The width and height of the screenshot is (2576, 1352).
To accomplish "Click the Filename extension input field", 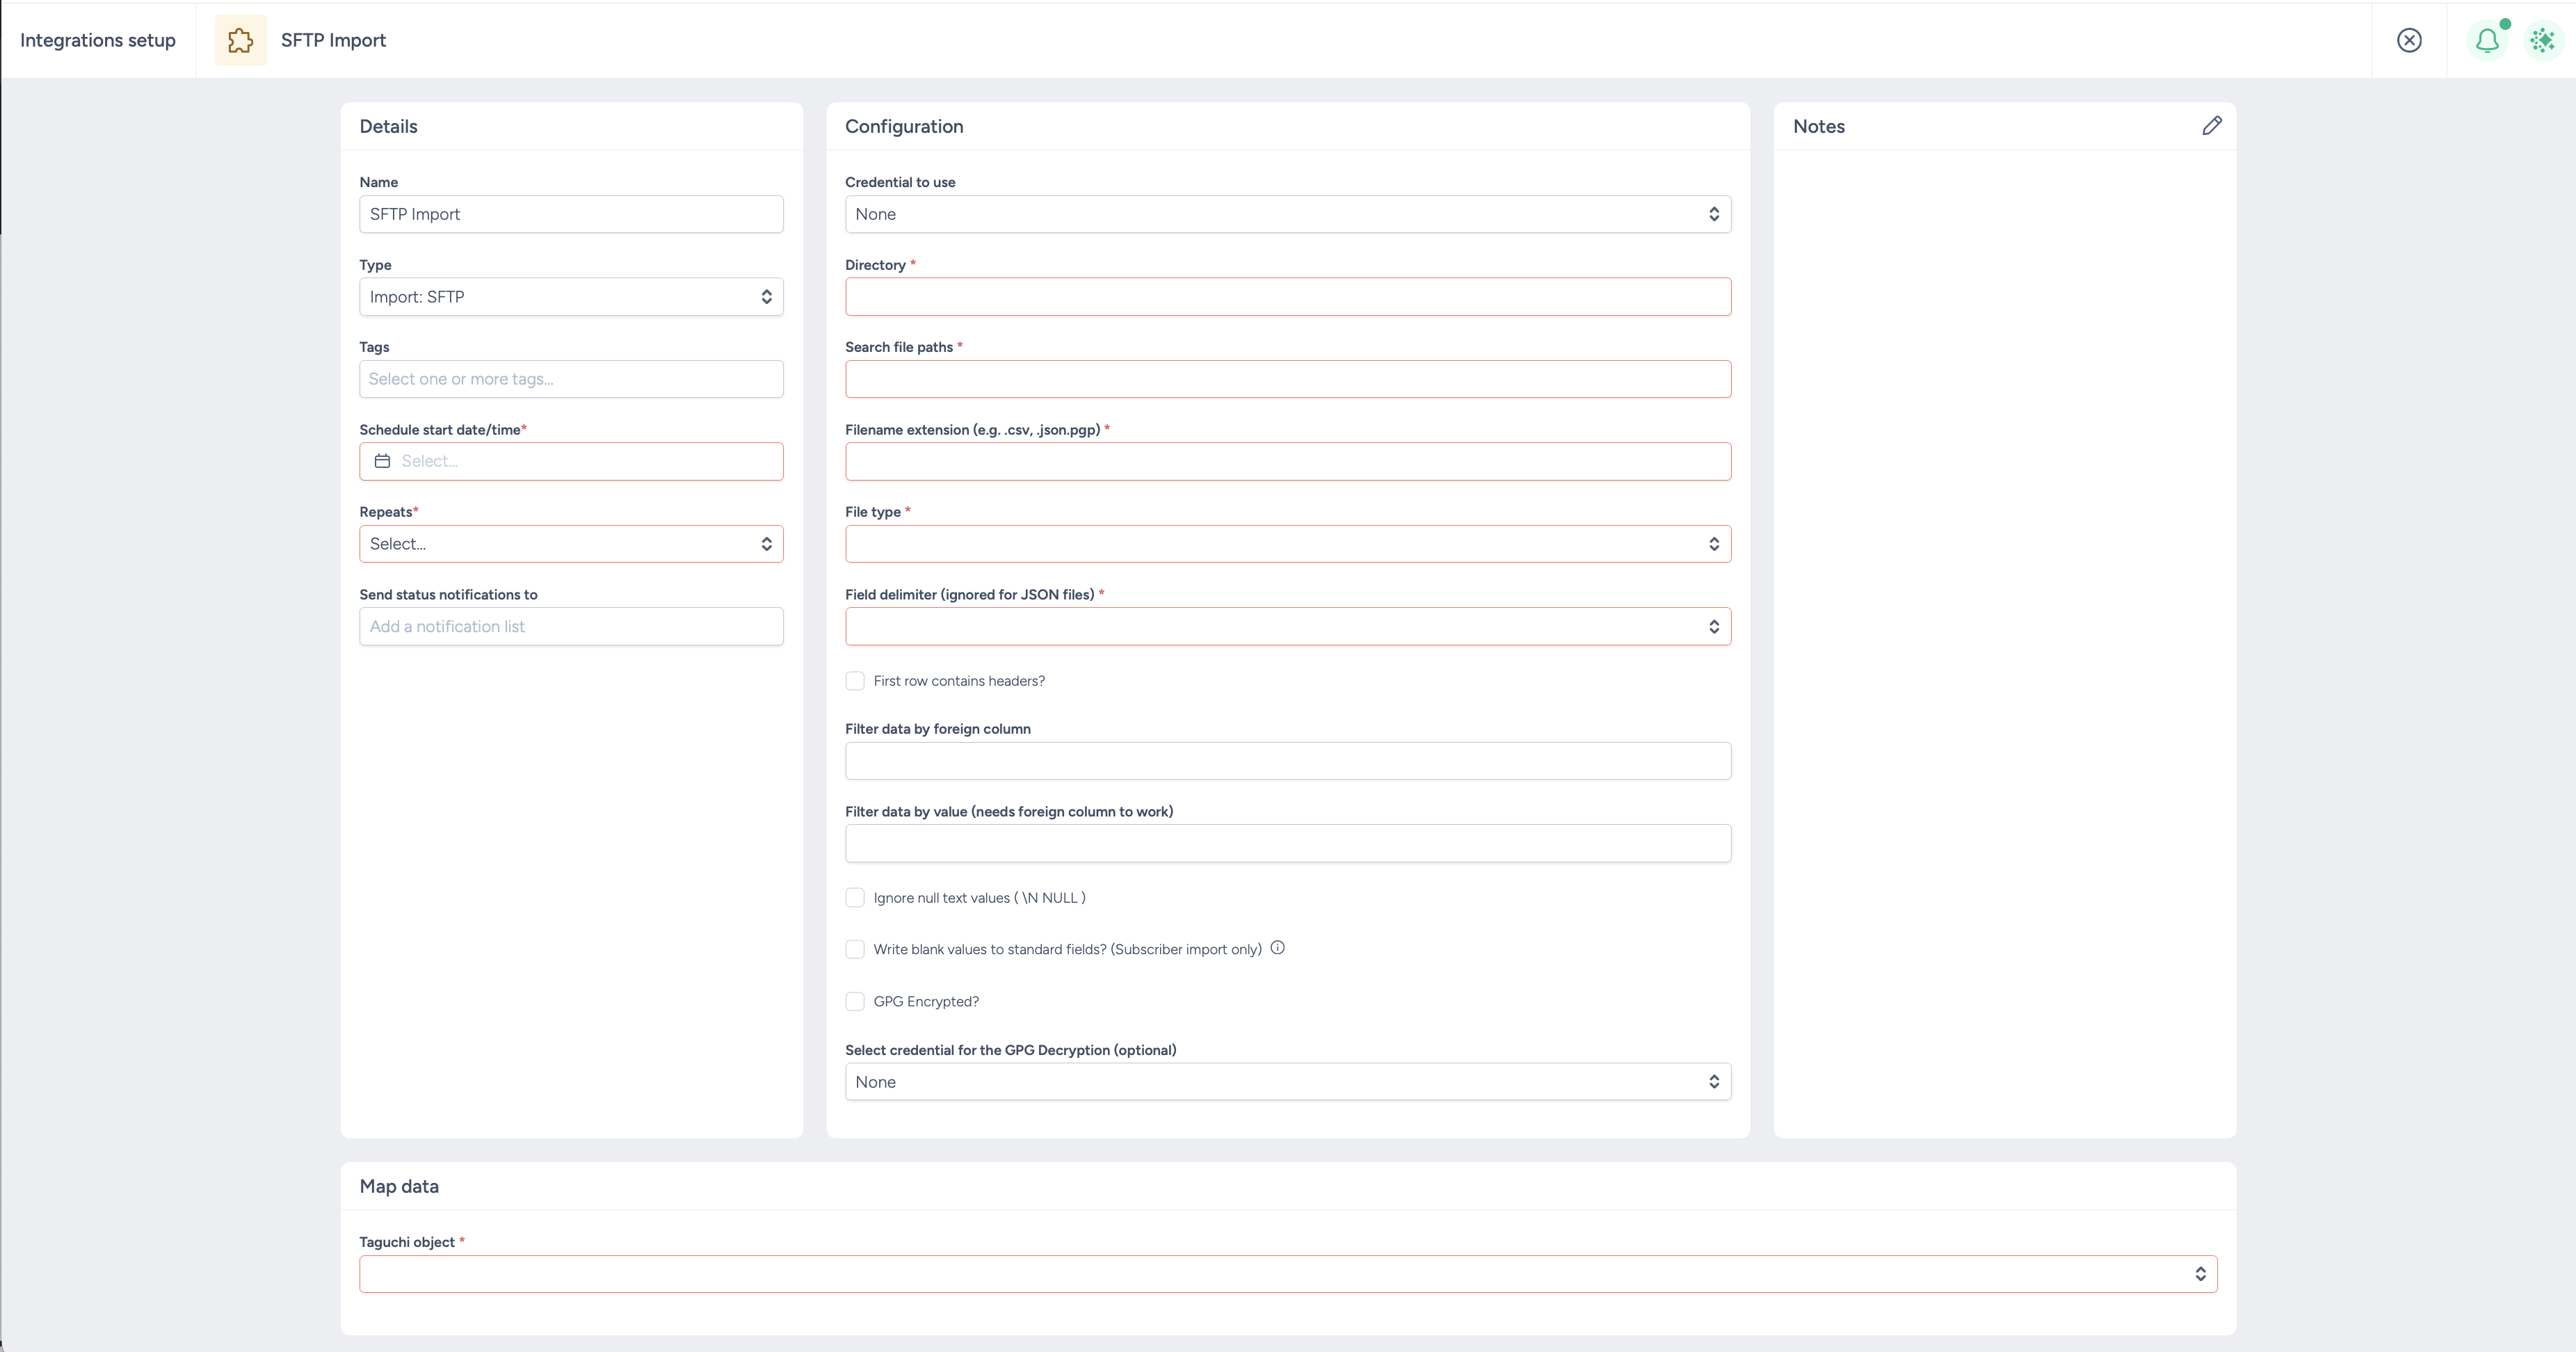I will point(1288,461).
